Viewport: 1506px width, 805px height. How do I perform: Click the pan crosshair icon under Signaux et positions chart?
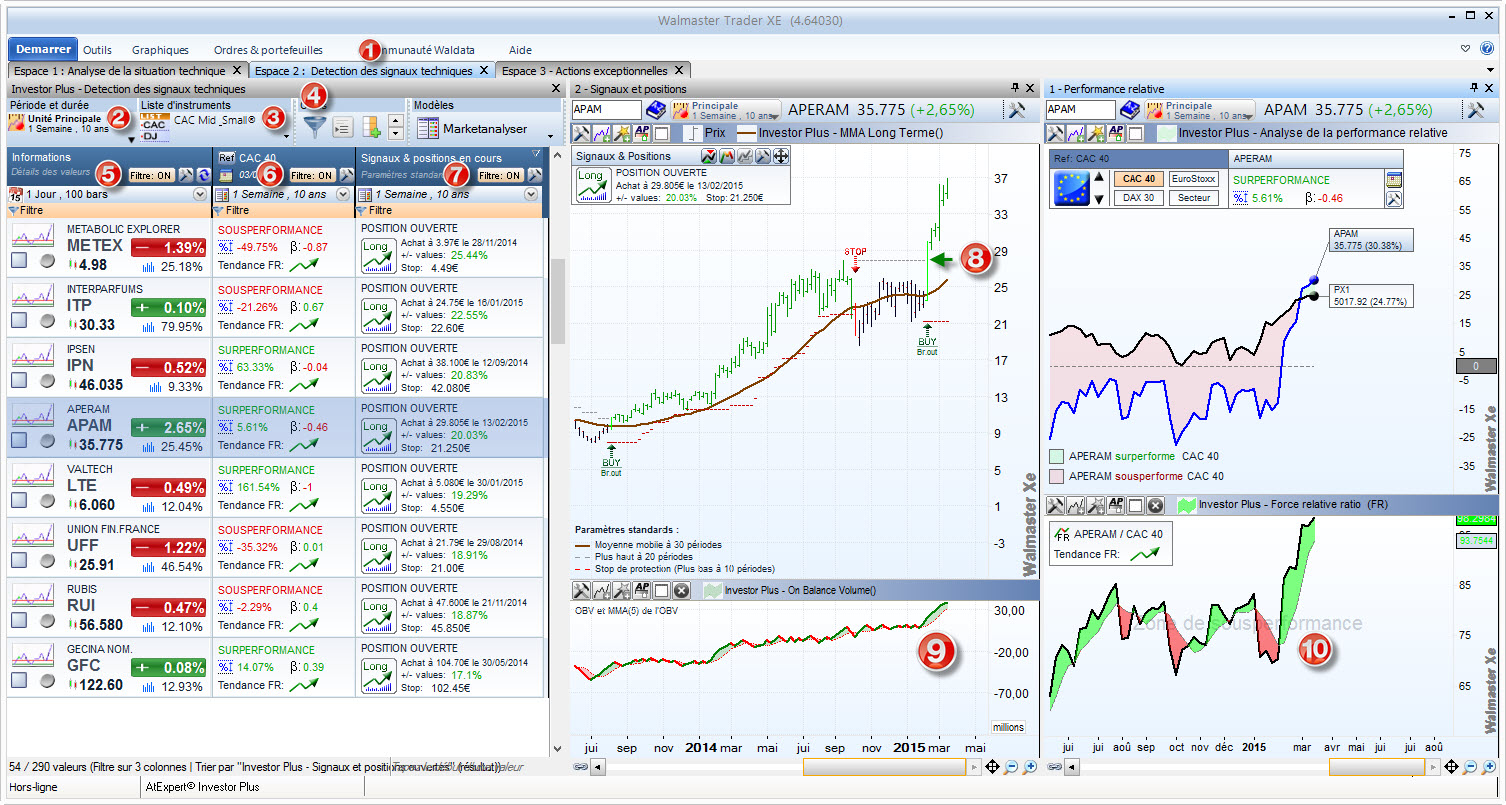[992, 767]
